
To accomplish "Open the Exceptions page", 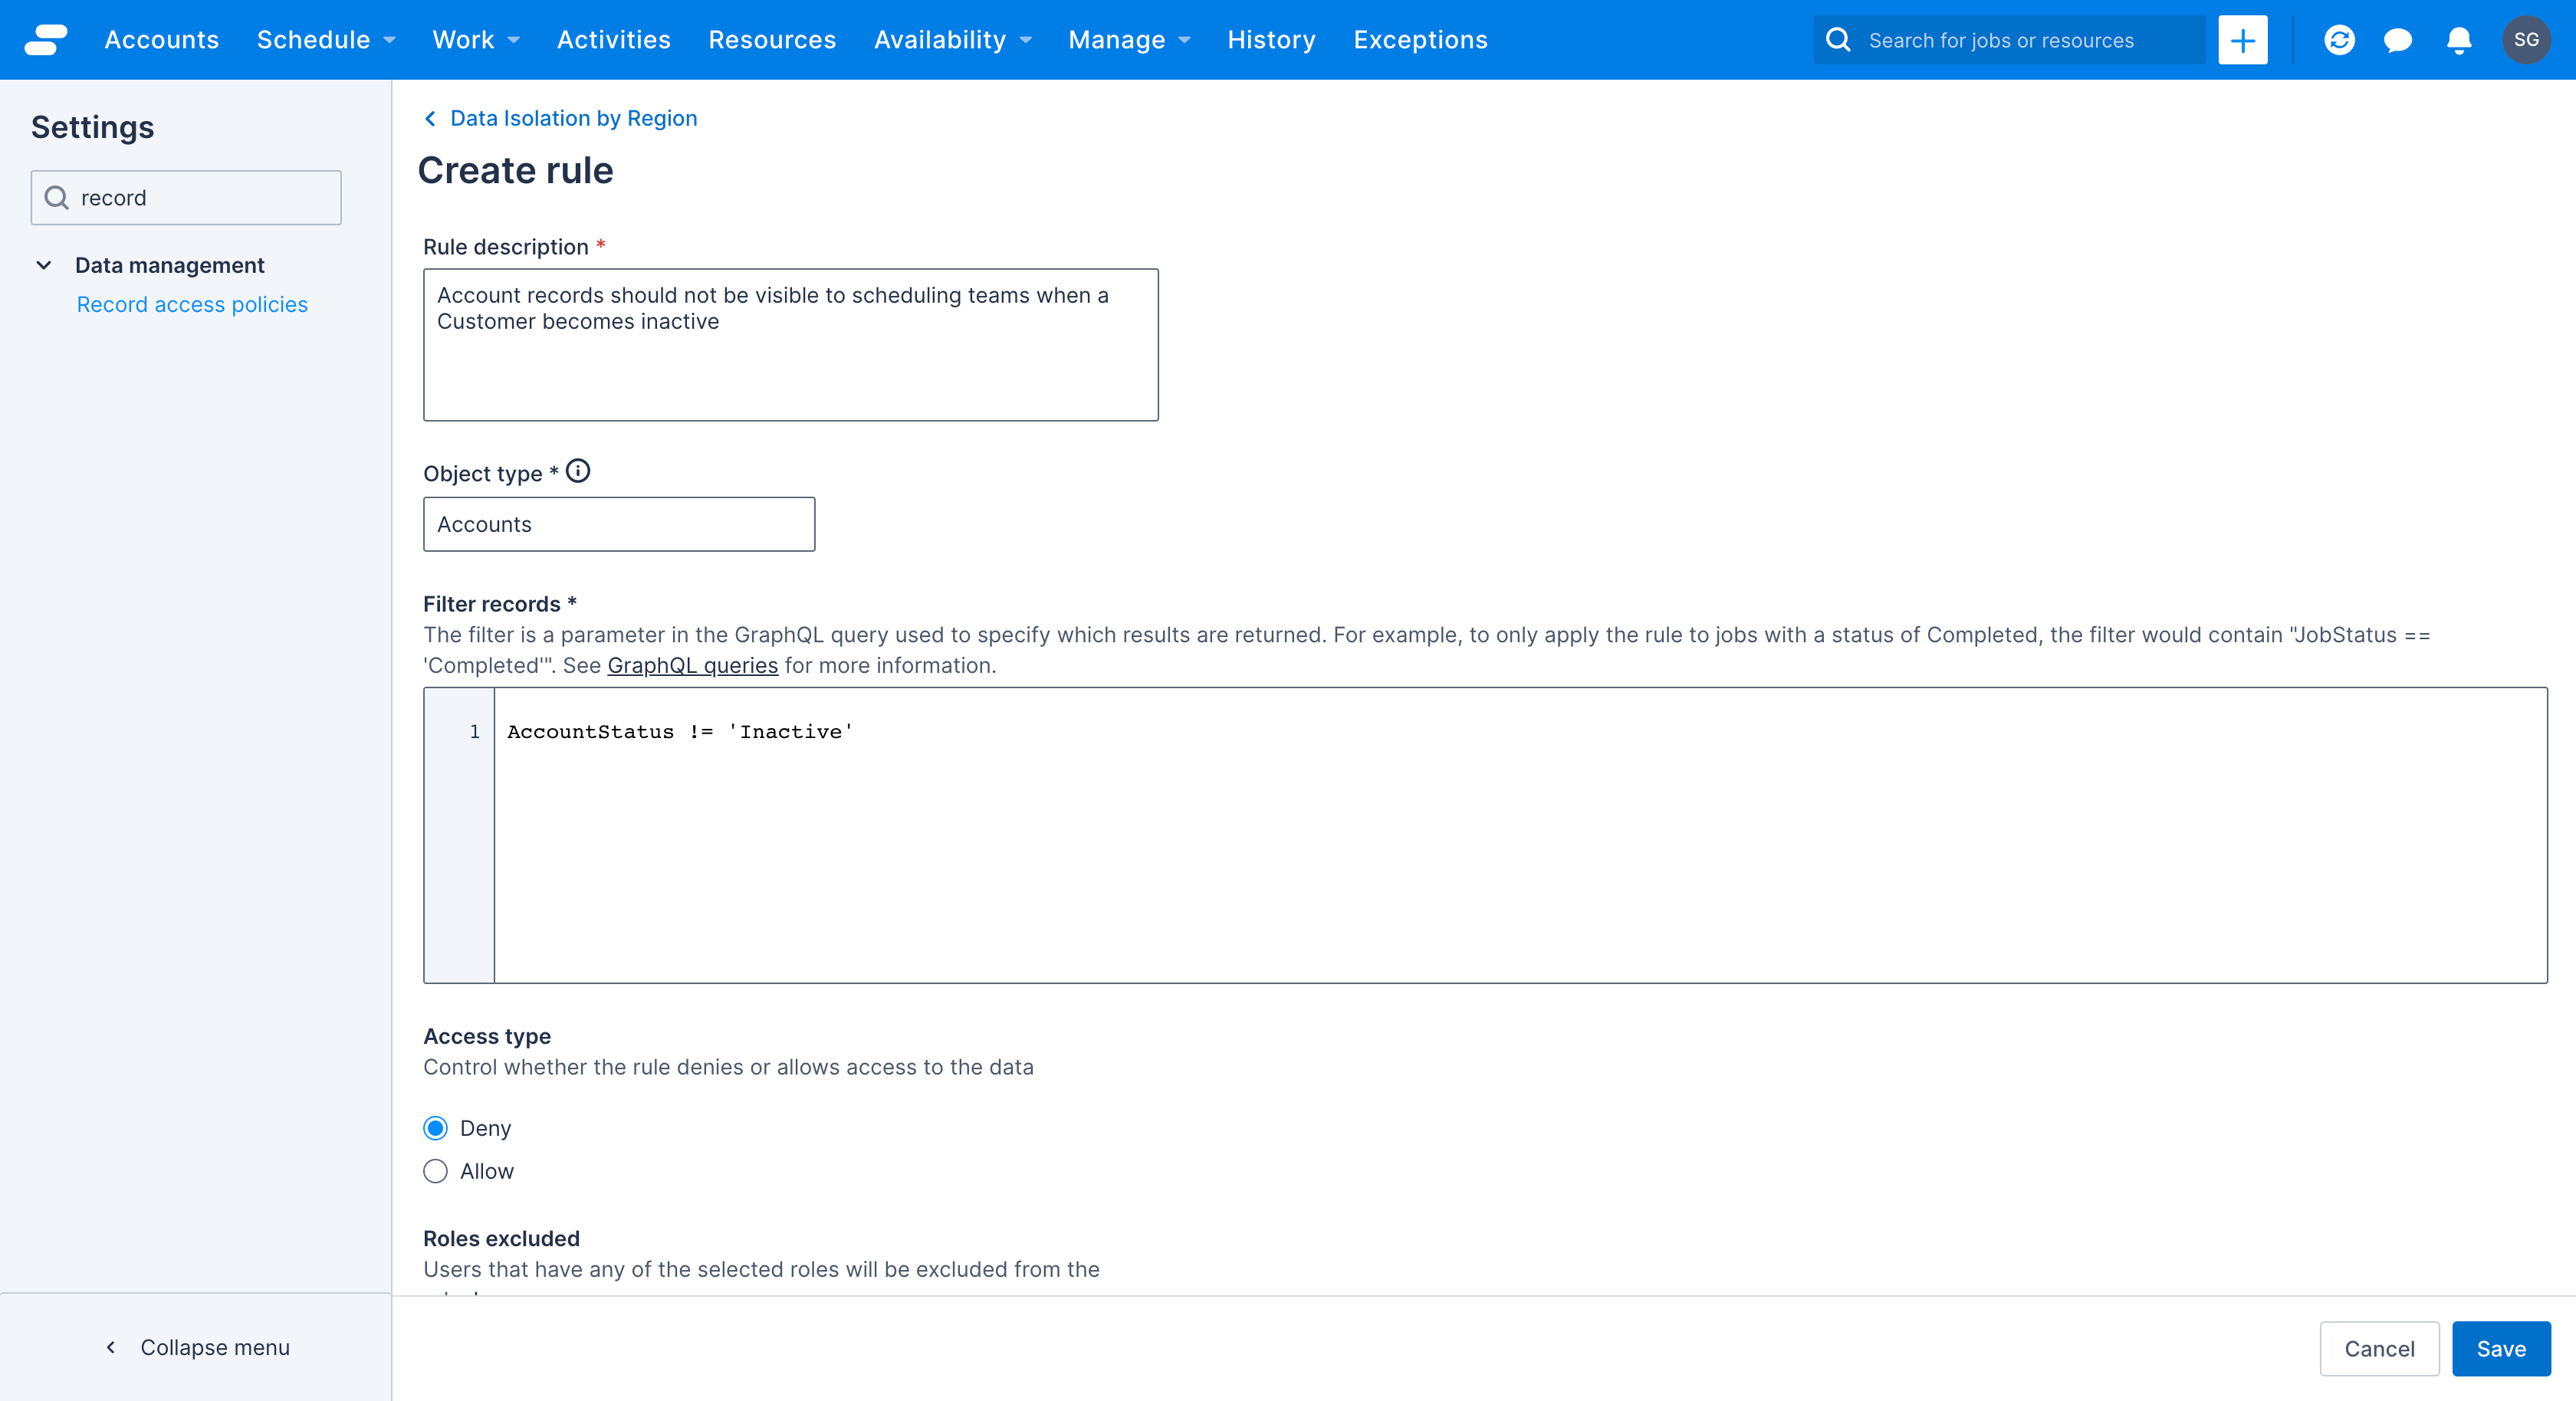I will (x=1420, y=40).
